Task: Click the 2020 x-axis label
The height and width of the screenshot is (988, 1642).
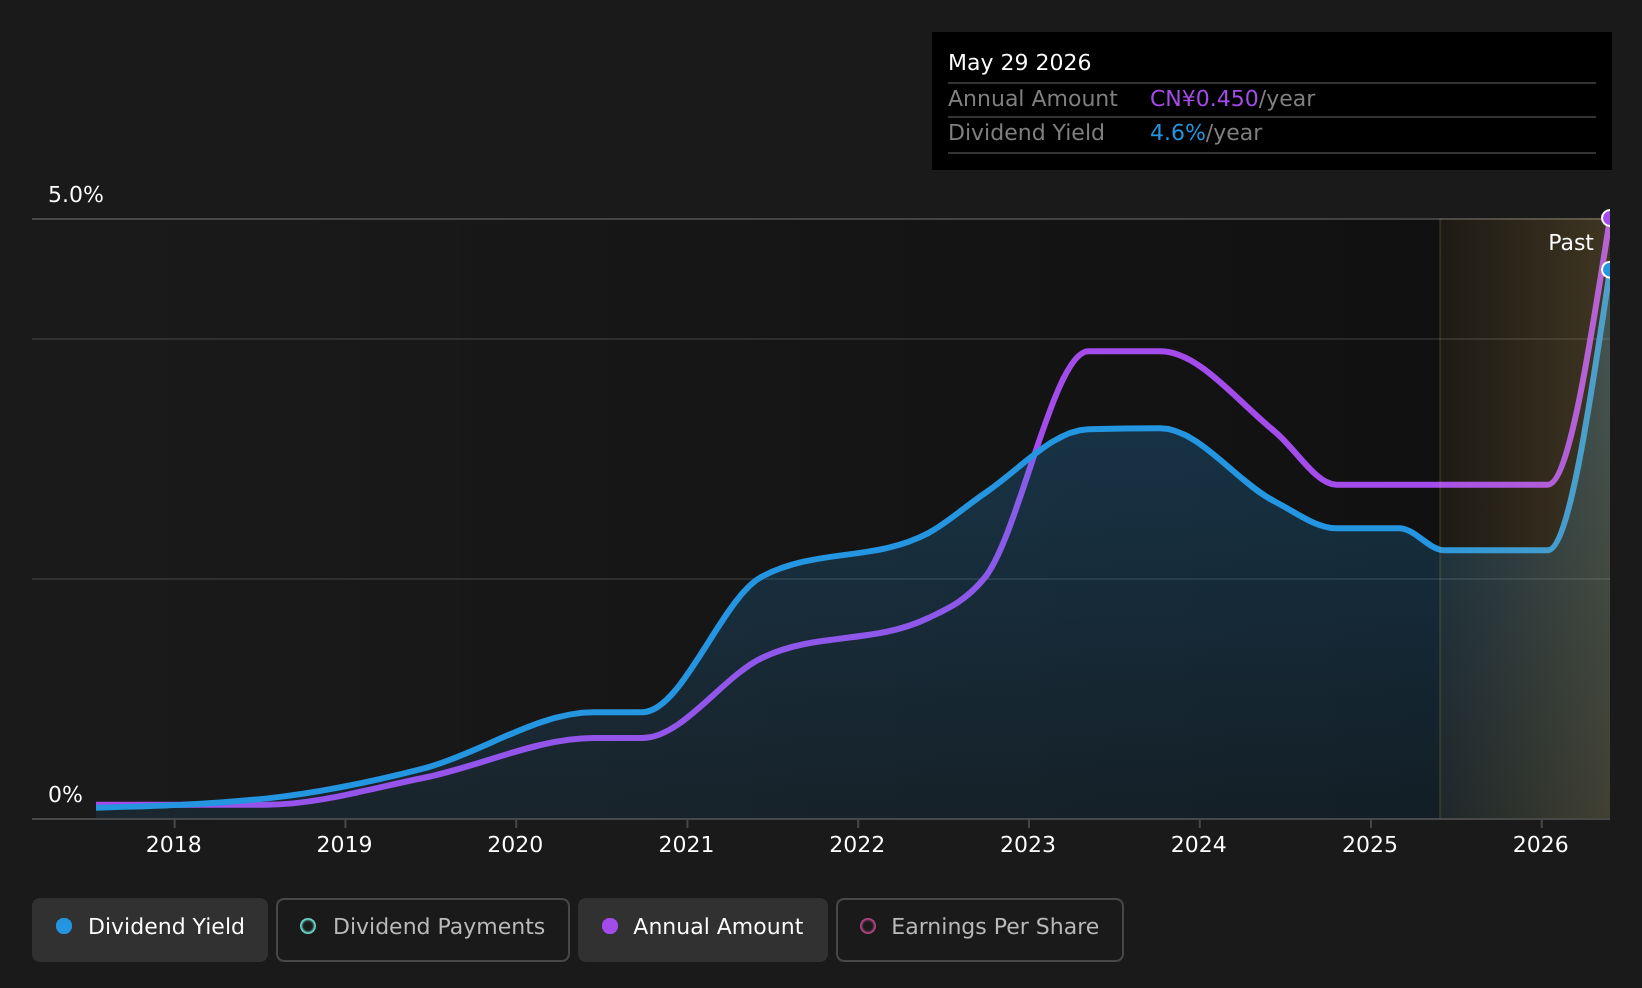Action: point(515,845)
